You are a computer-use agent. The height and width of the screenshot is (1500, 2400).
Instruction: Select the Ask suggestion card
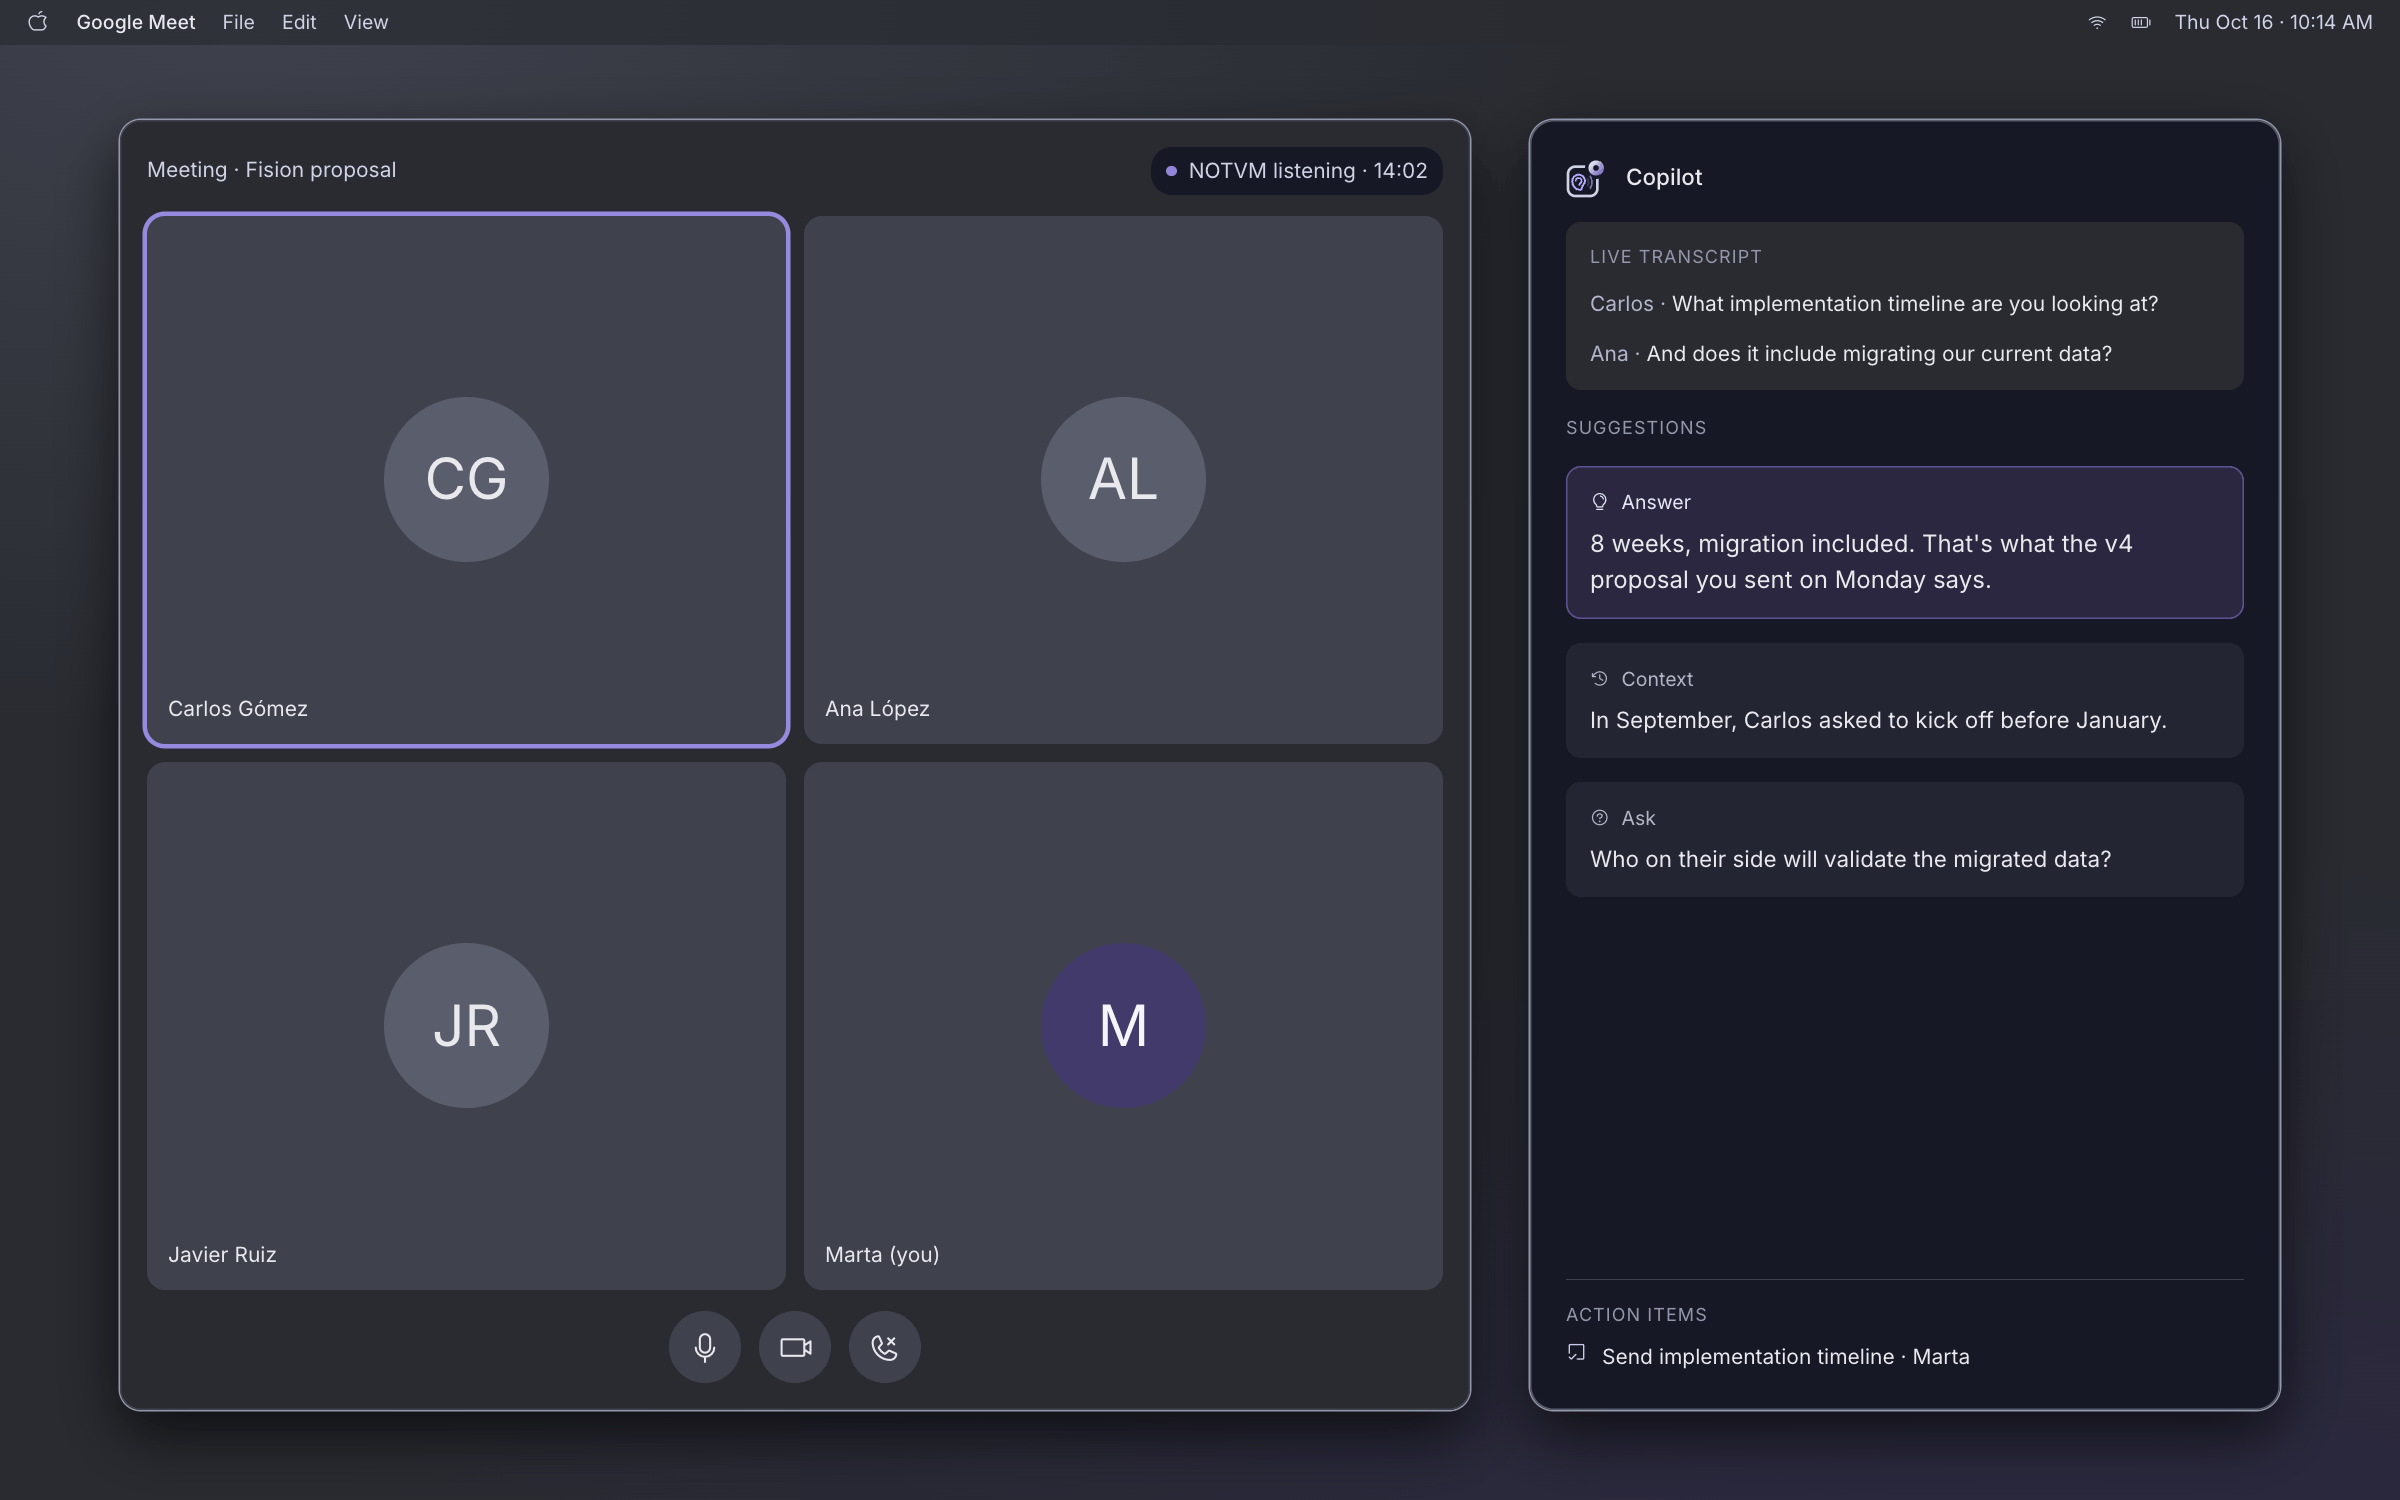click(x=1904, y=839)
